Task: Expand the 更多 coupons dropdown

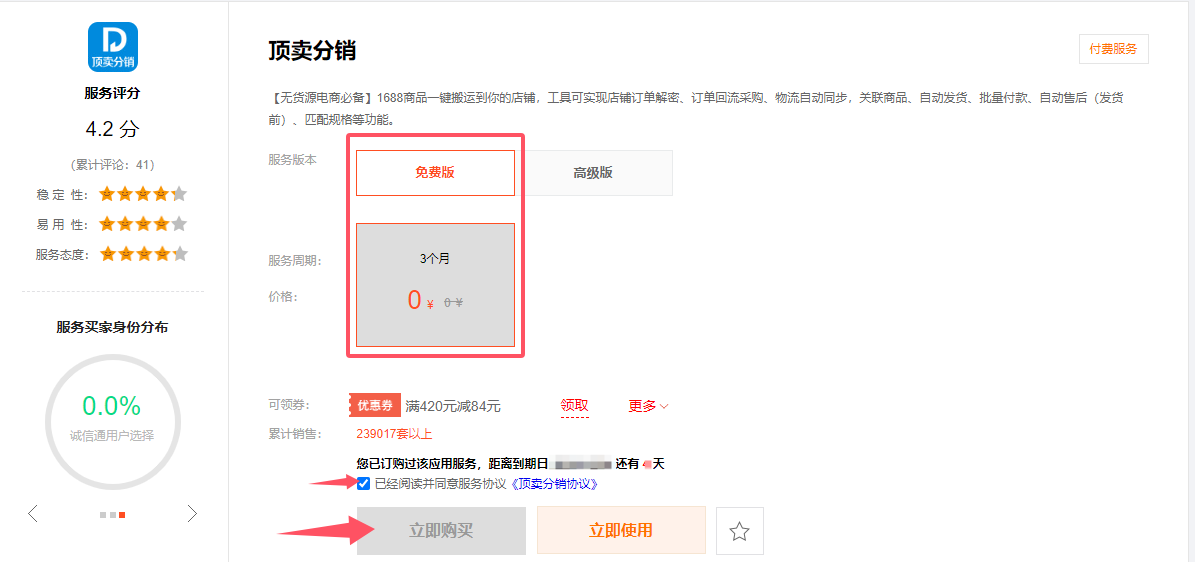Action: tap(648, 406)
